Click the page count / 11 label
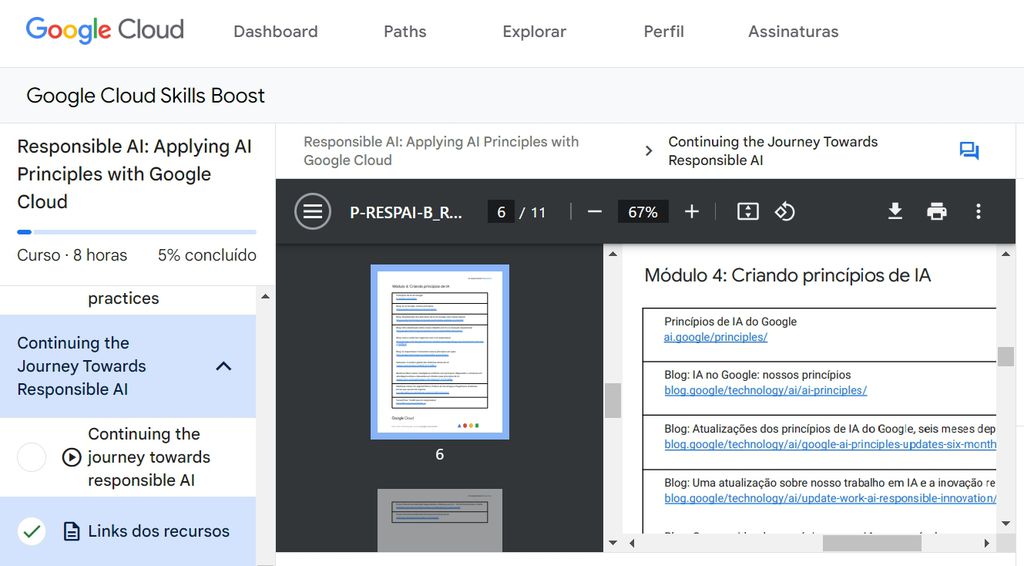 pyautogui.click(x=532, y=212)
